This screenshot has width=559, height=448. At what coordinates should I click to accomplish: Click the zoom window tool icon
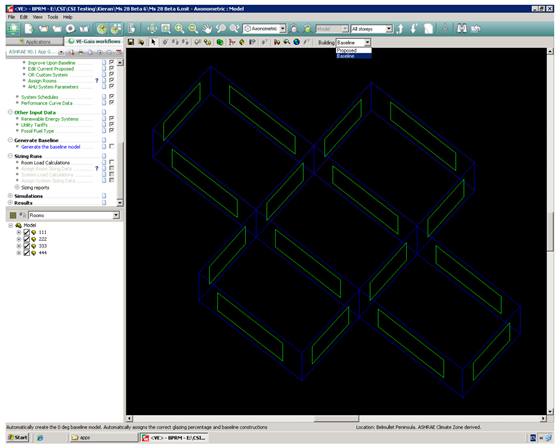tap(166, 29)
